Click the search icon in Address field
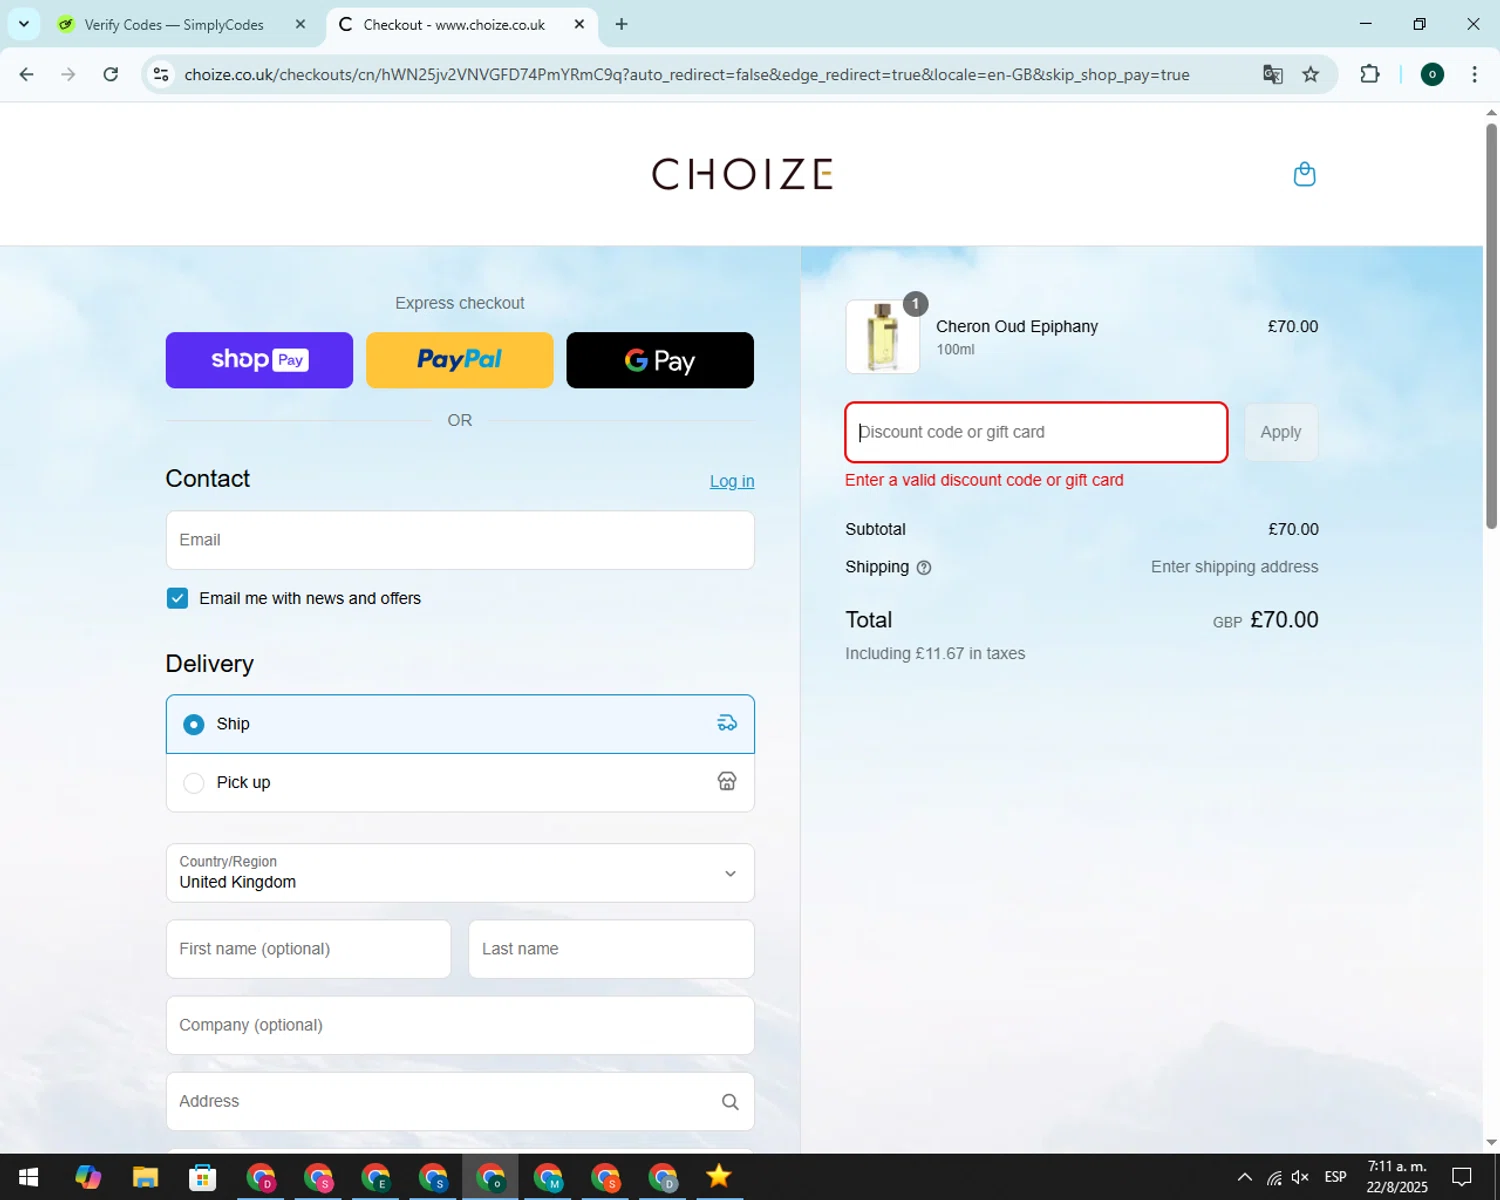This screenshot has height=1200, width=1500. [x=730, y=1102]
